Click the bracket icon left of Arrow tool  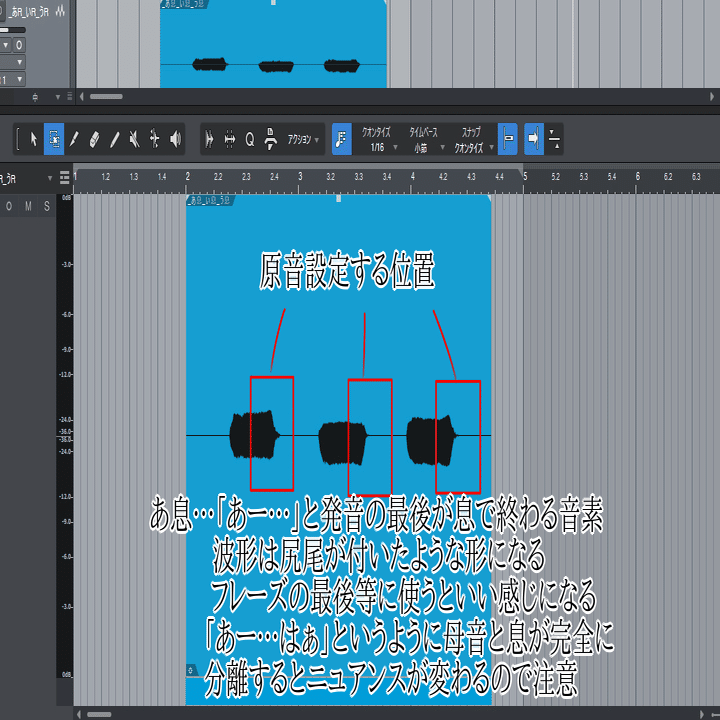point(18,139)
